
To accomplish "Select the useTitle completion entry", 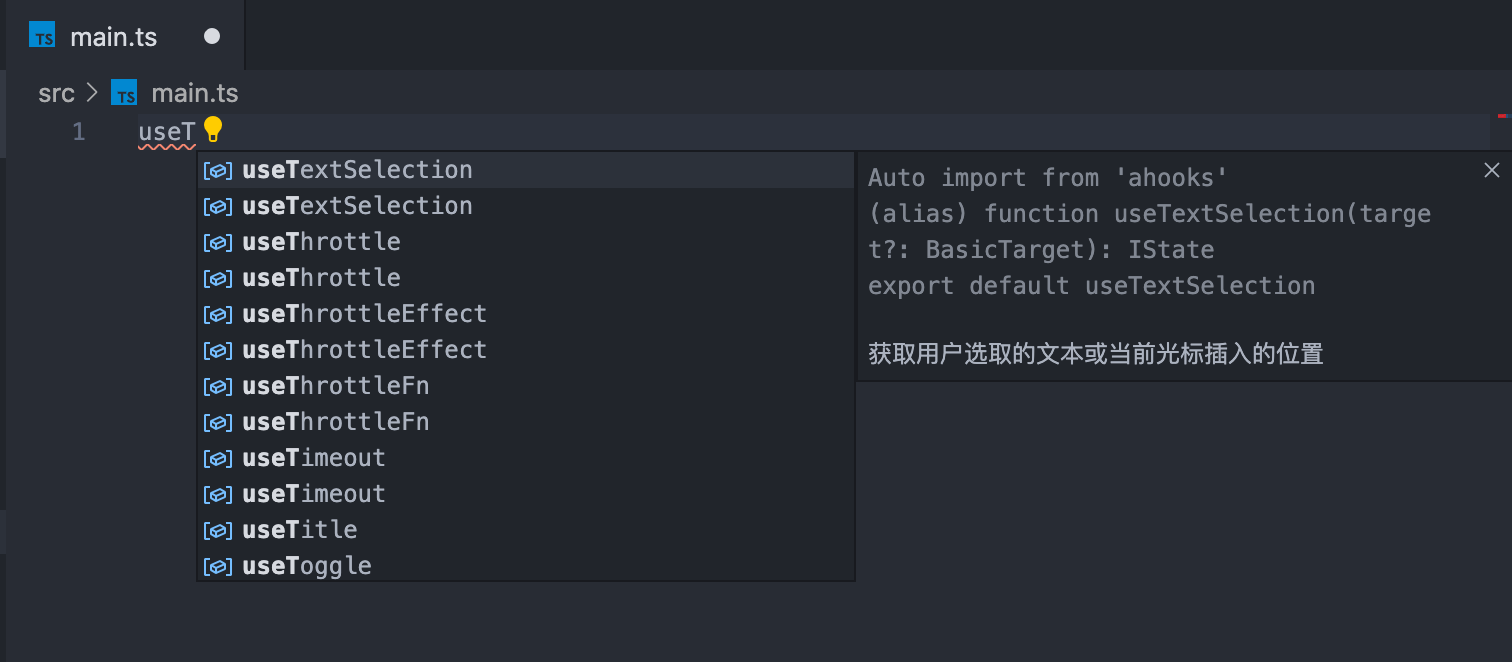I will click(299, 530).
